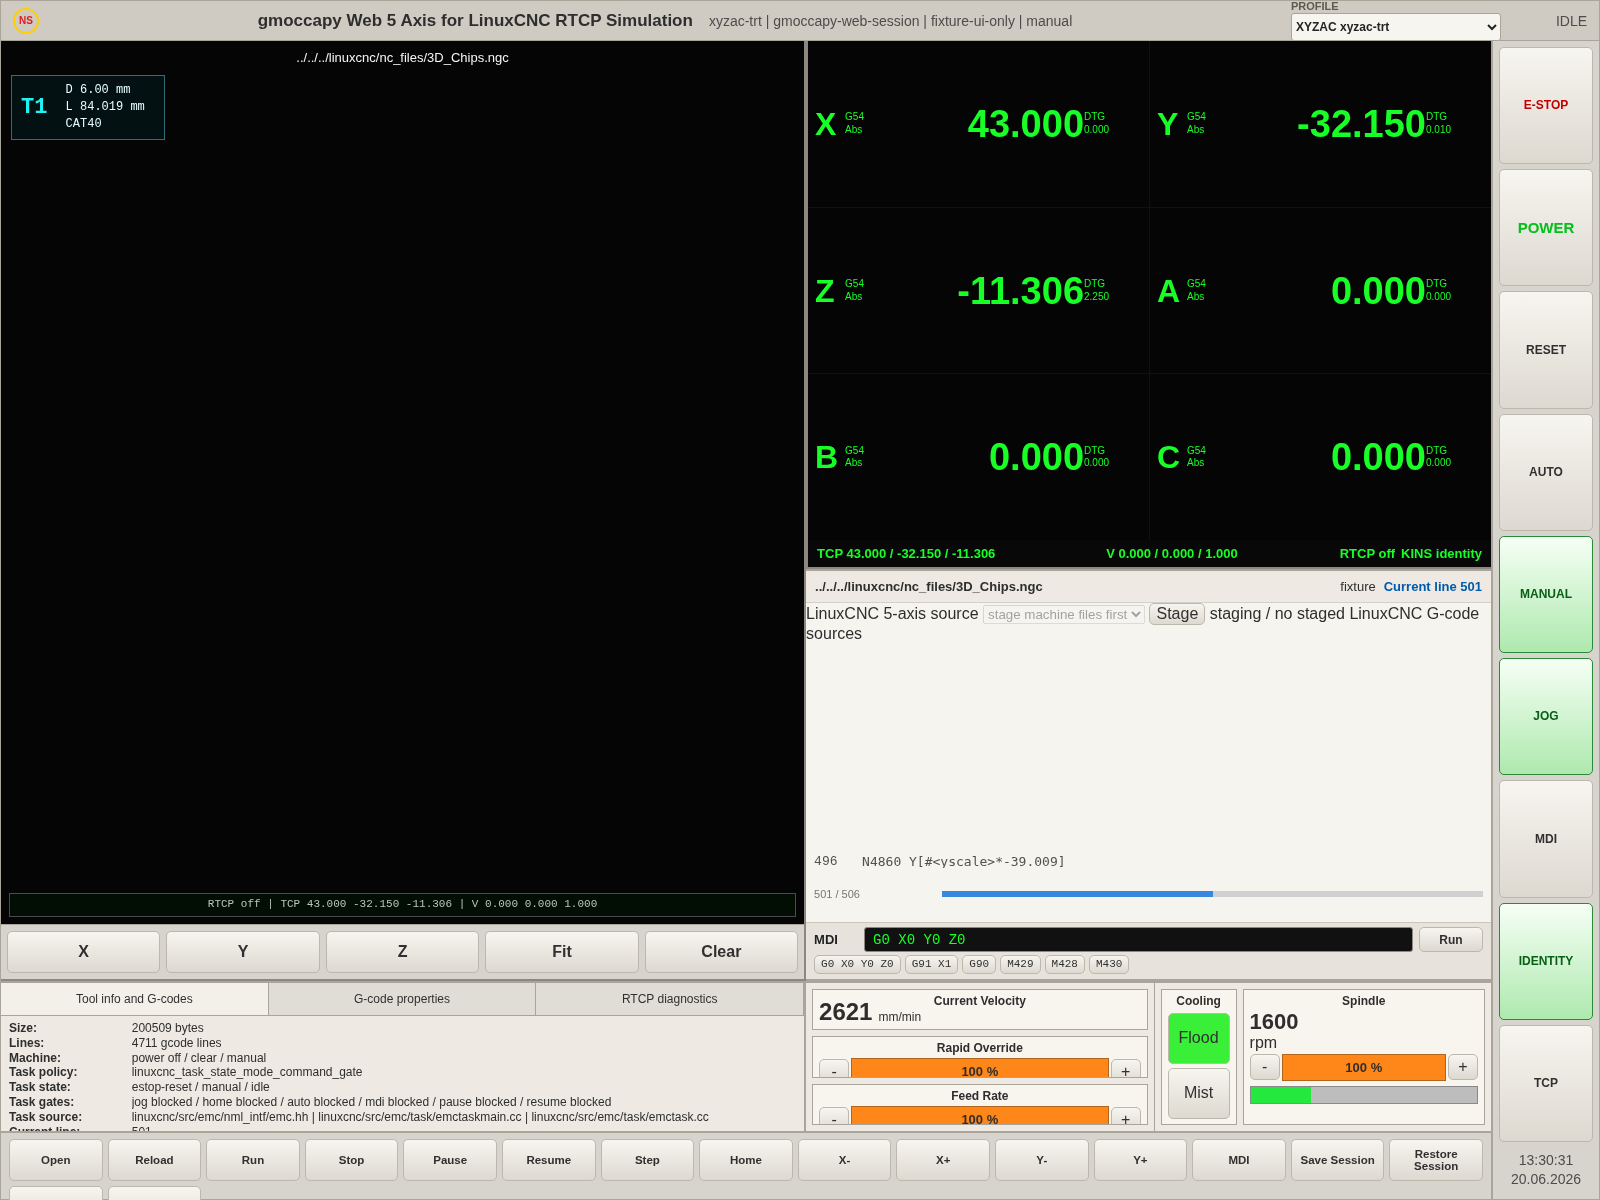Switch to AUTO mode in the sidebar

[1545, 472]
